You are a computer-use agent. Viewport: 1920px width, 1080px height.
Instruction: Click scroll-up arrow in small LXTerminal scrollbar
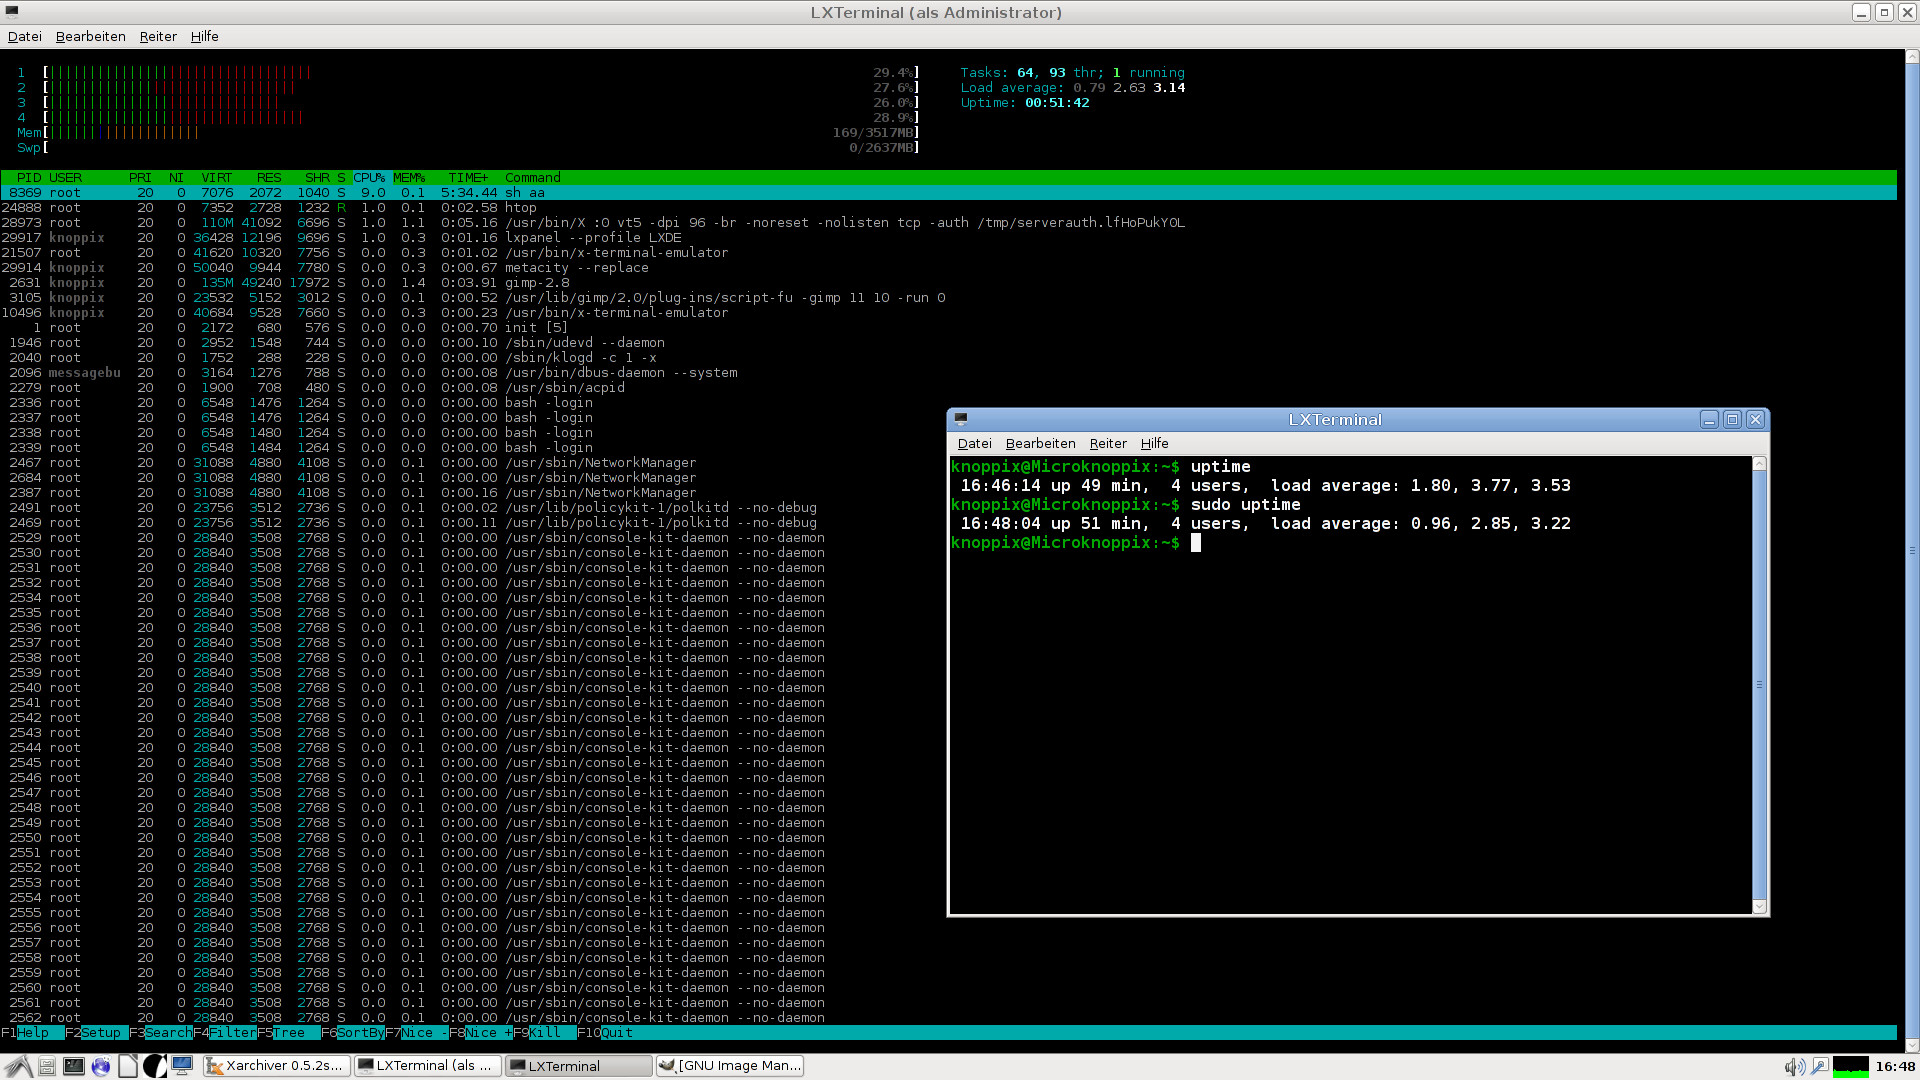tap(1760, 464)
